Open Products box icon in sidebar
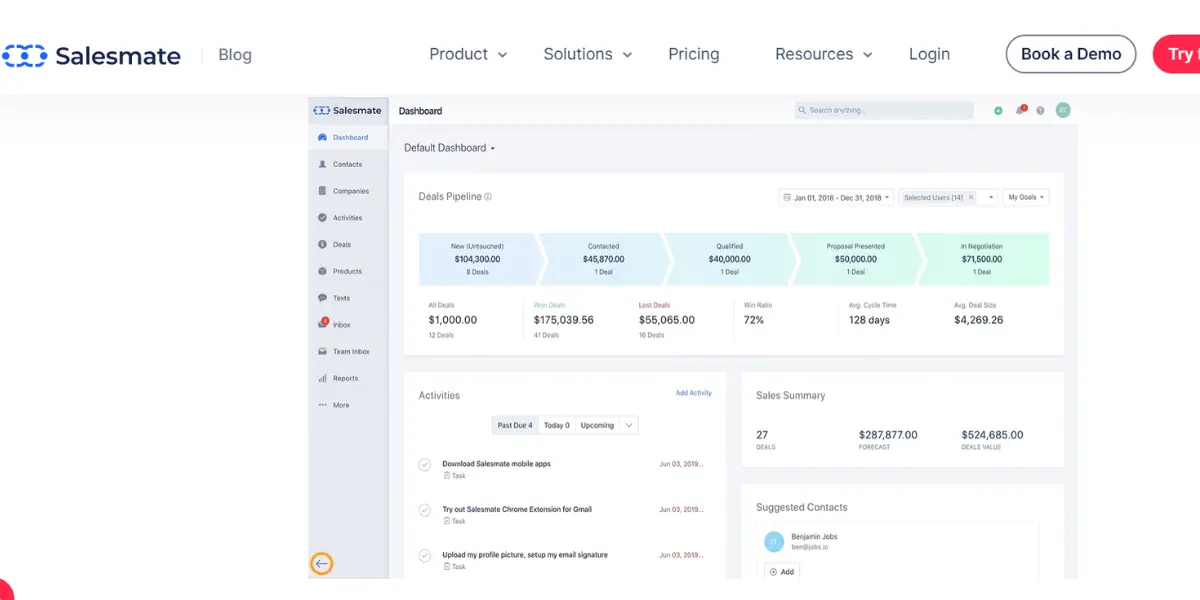This screenshot has height=600, width=1200. click(322, 271)
